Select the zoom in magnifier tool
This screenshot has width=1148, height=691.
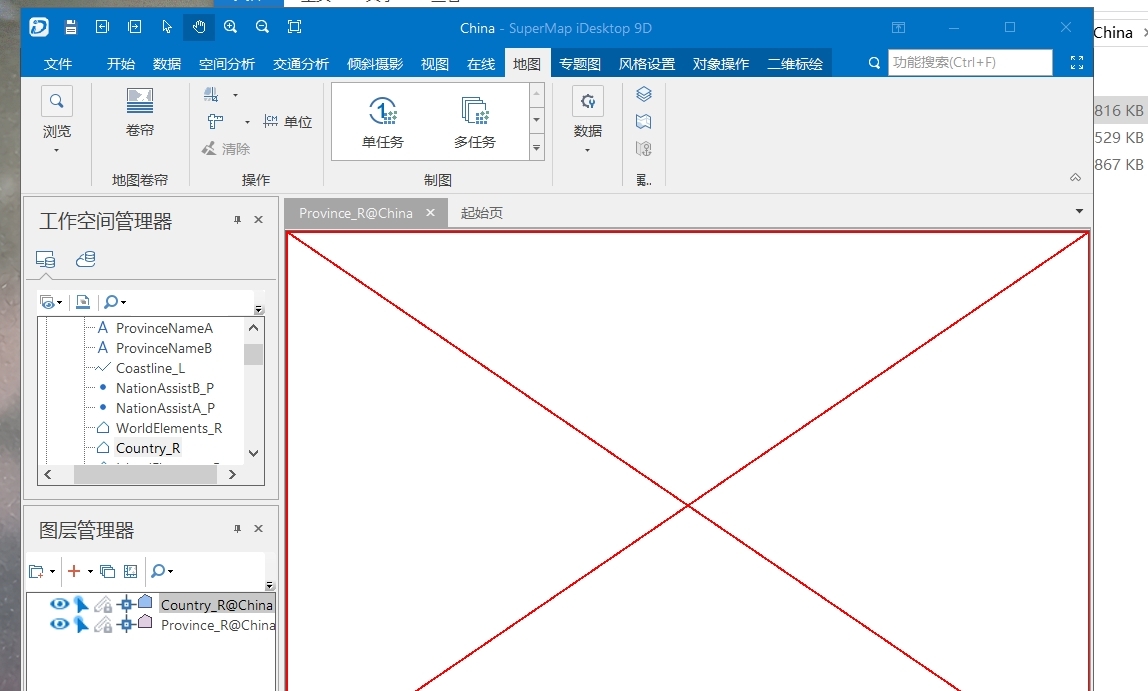click(x=231, y=27)
